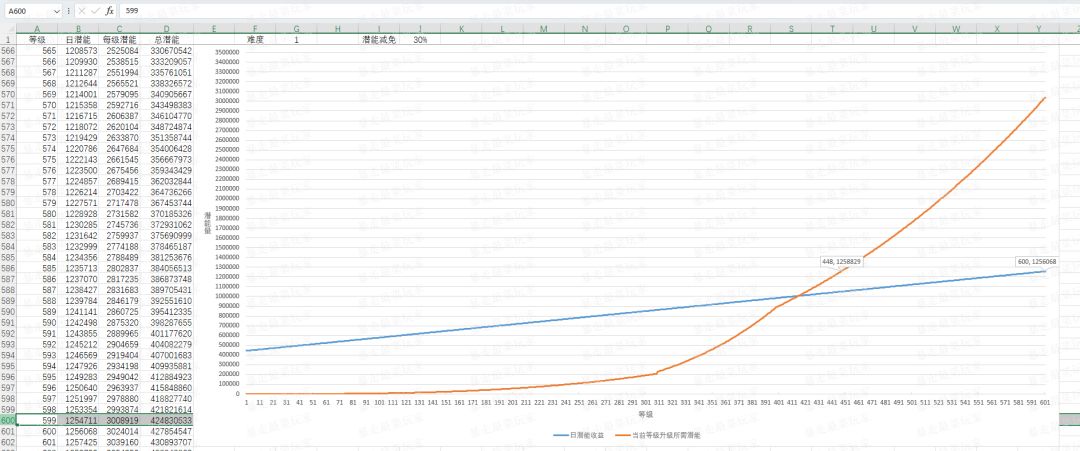Viewport: 1080px width, 451px height.
Task: Select row header 566
Action: click(x=8, y=50)
